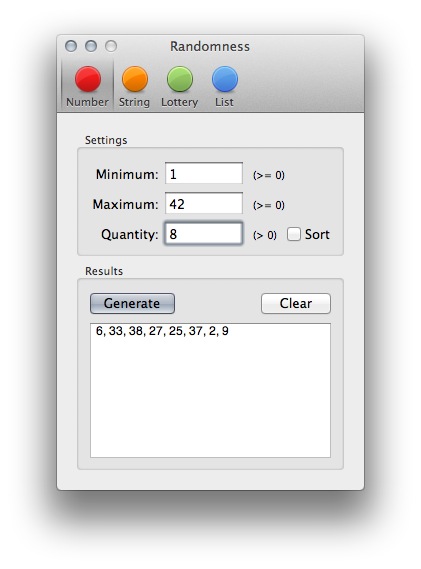
Task: Click the "Lottery" label in the toolbar
Action: click(x=180, y=102)
